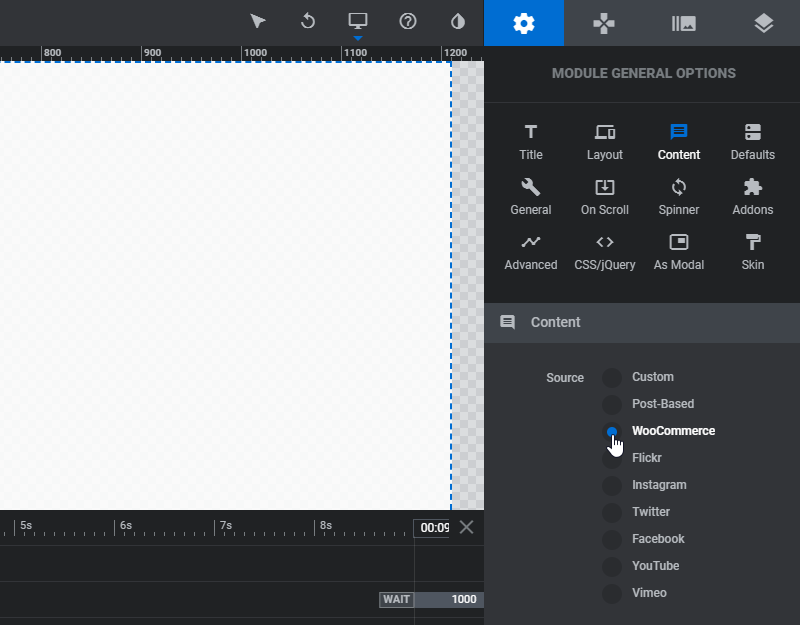800x625 pixels.
Task: Click the WAIT 1000 timeline value
Action: (432, 599)
